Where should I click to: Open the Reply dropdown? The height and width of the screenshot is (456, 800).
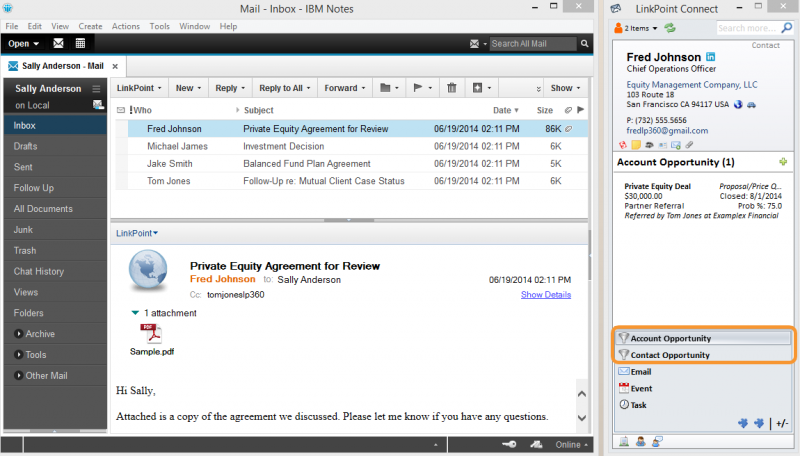click(230, 88)
